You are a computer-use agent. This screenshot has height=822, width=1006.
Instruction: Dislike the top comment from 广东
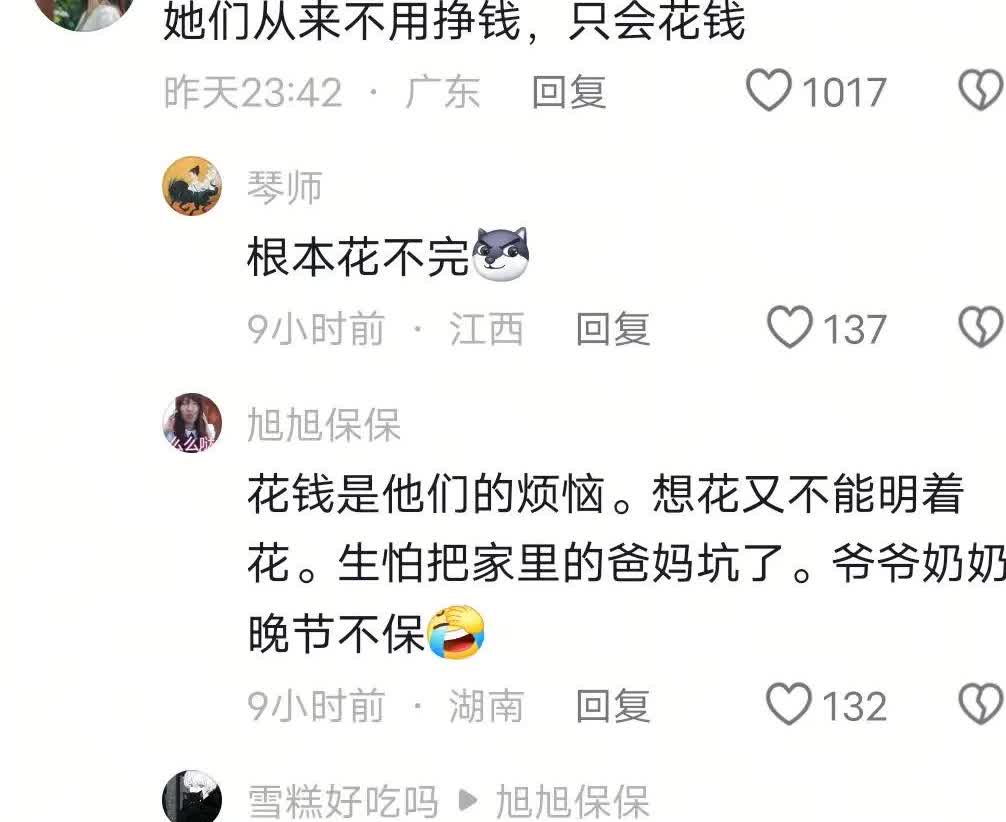982,90
